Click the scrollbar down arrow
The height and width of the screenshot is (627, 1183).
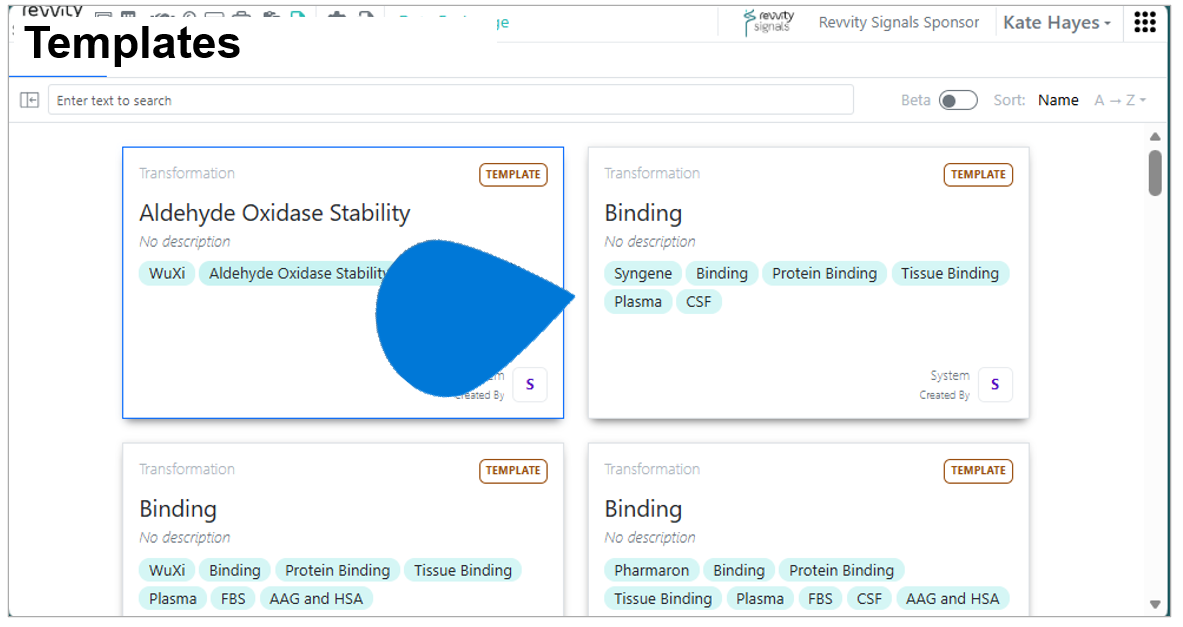1154,604
